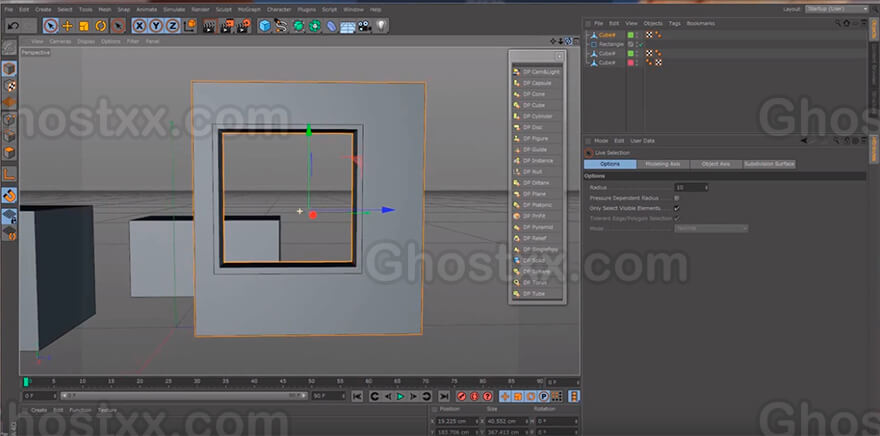Toggle X axis lock
880x436 pixels.
139,26
